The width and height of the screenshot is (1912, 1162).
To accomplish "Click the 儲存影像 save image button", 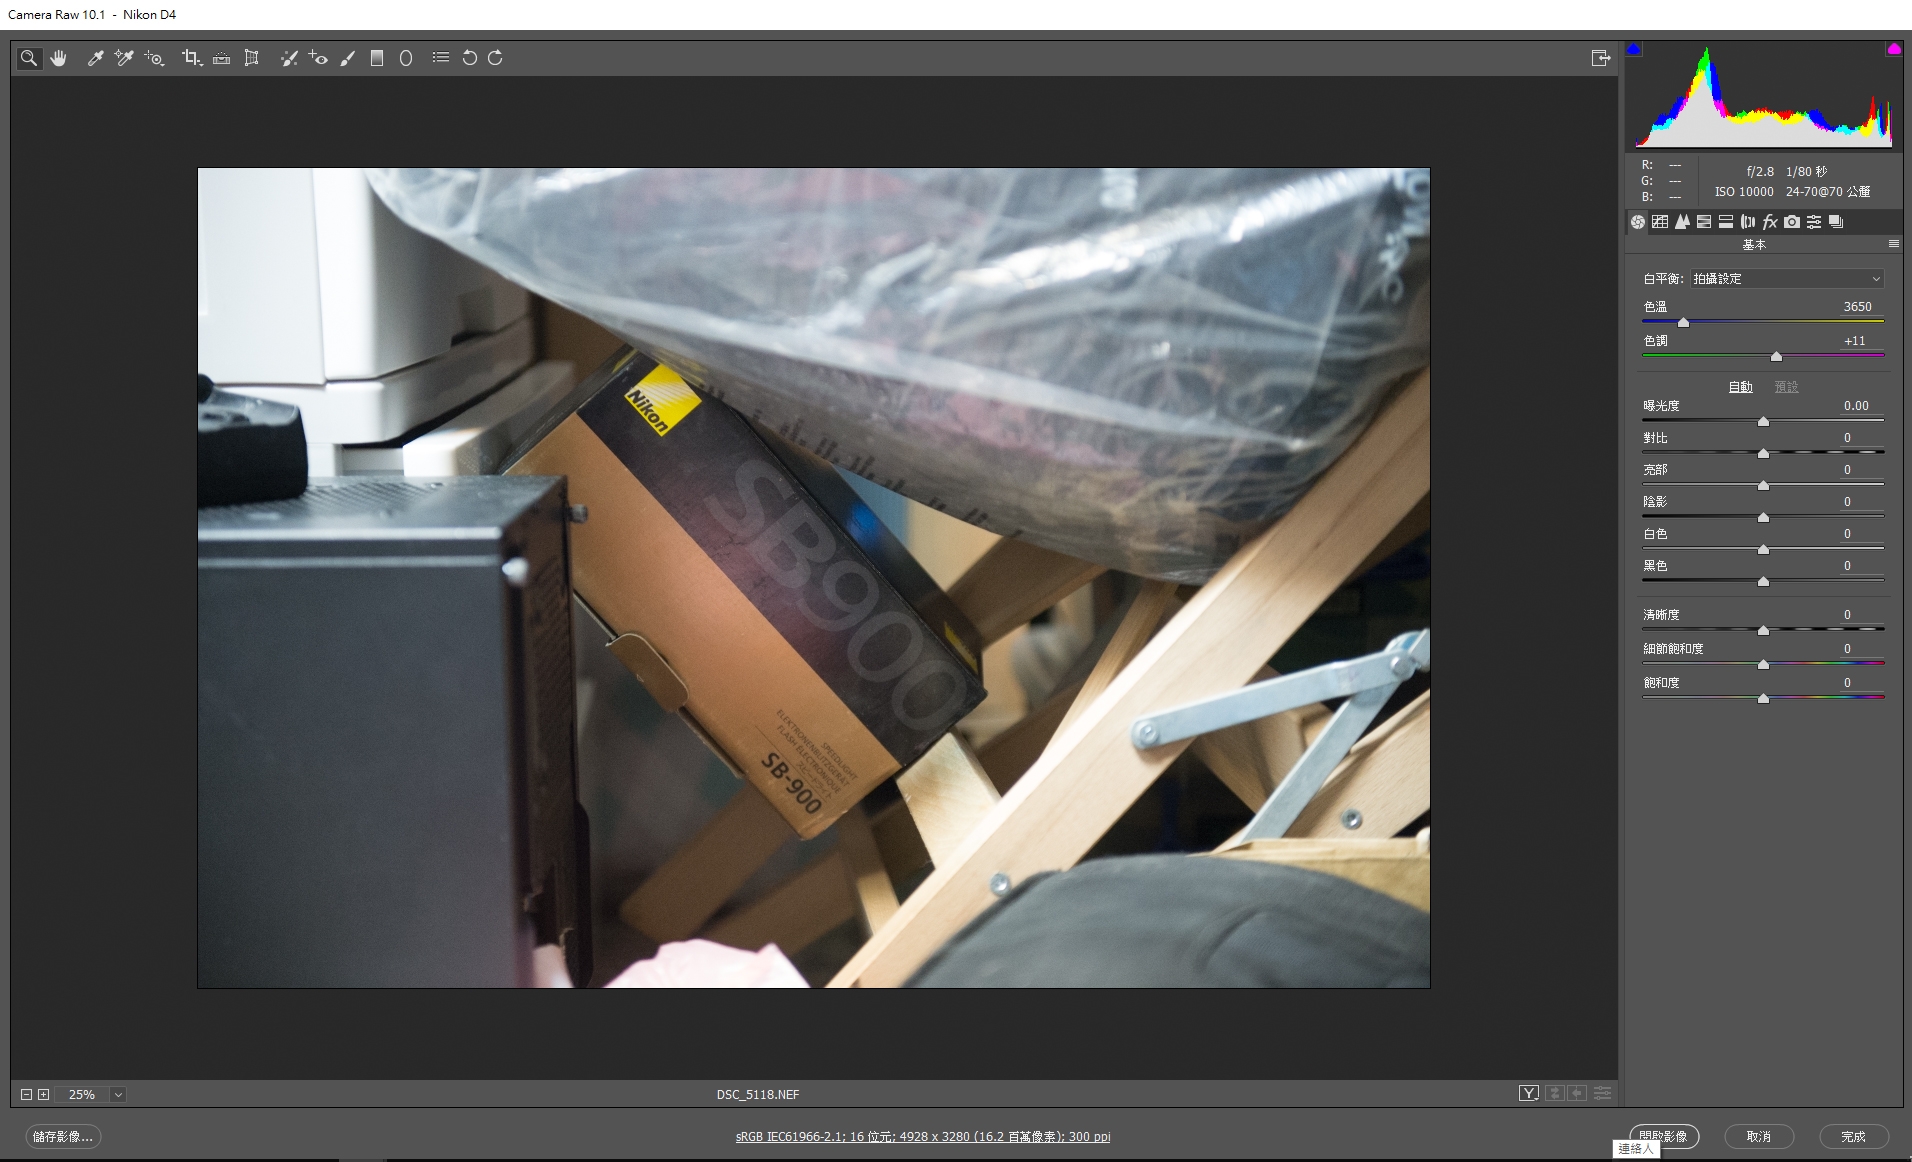I will 63,1136.
